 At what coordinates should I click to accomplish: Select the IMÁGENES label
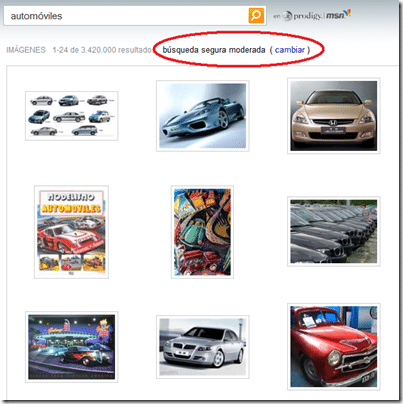pos(26,50)
